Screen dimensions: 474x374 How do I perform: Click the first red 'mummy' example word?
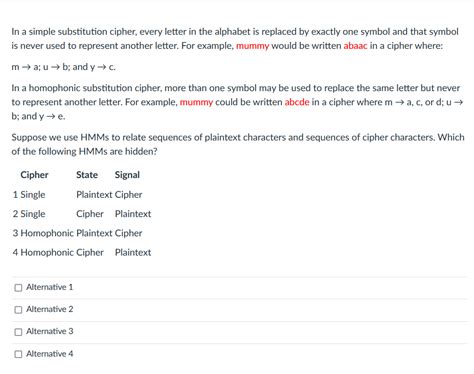(x=252, y=46)
